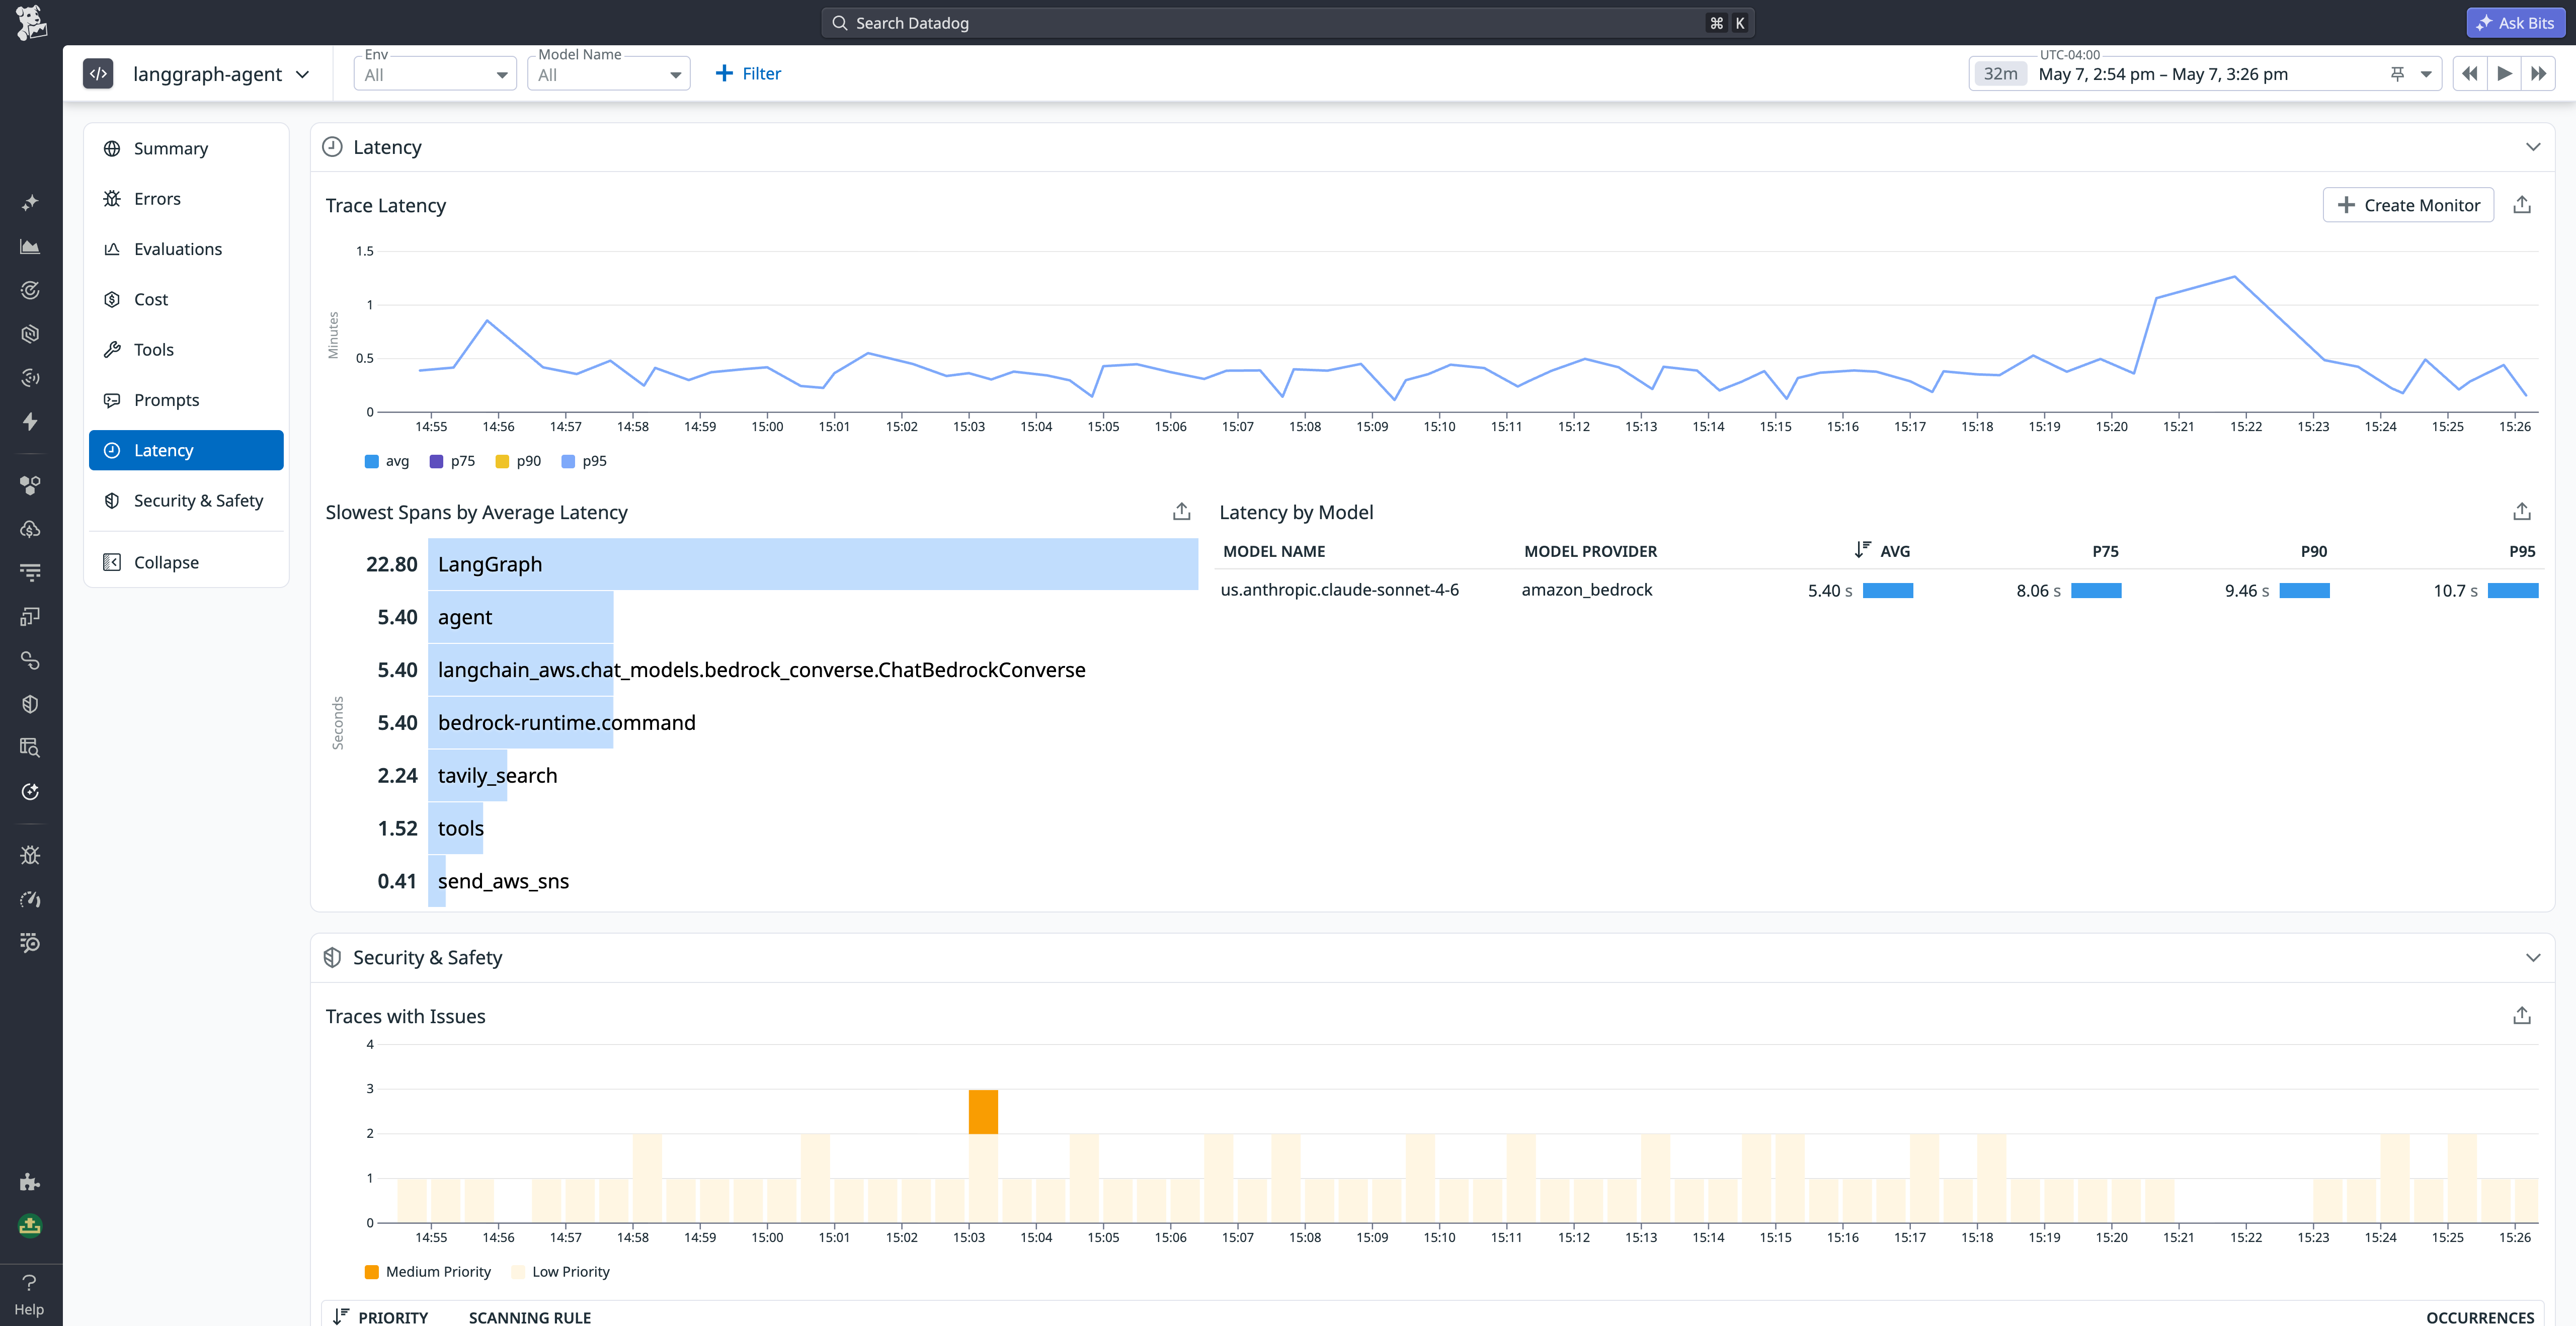Select the LangGraph span bar
The width and height of the screenshot is (2576, 1326).
click(x=813, y=564)
